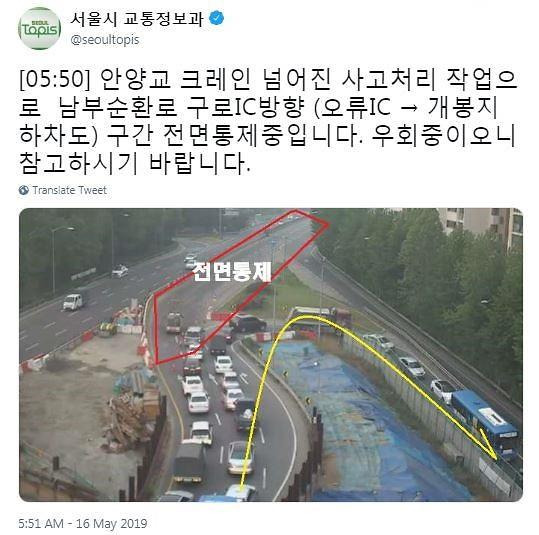
Task: Click the apartment building in the photo corner
Action: point(483,227)
